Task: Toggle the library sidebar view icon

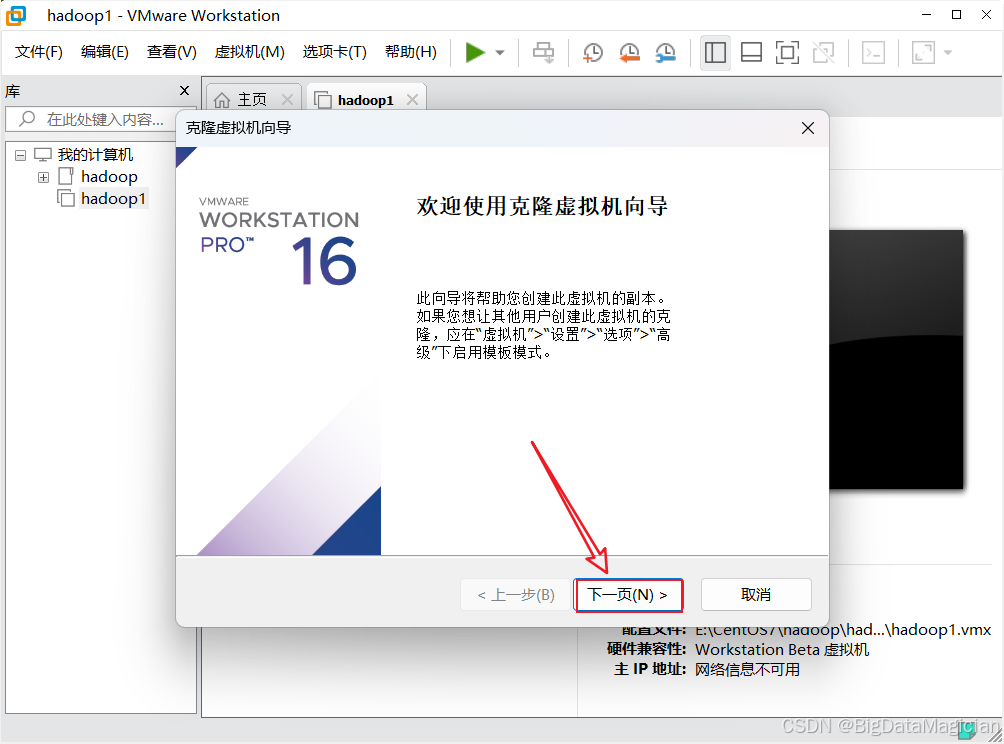Action: (715, 53)
